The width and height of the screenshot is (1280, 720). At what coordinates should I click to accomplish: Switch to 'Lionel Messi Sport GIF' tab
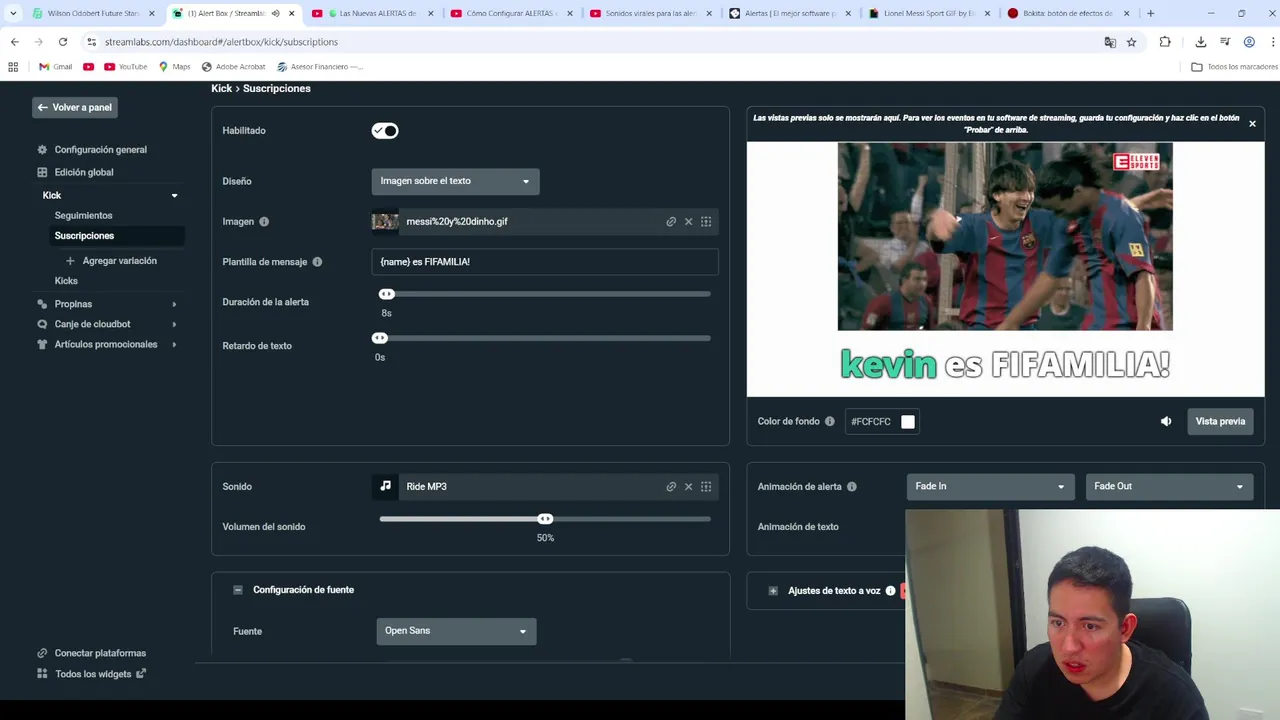[927, 13]
